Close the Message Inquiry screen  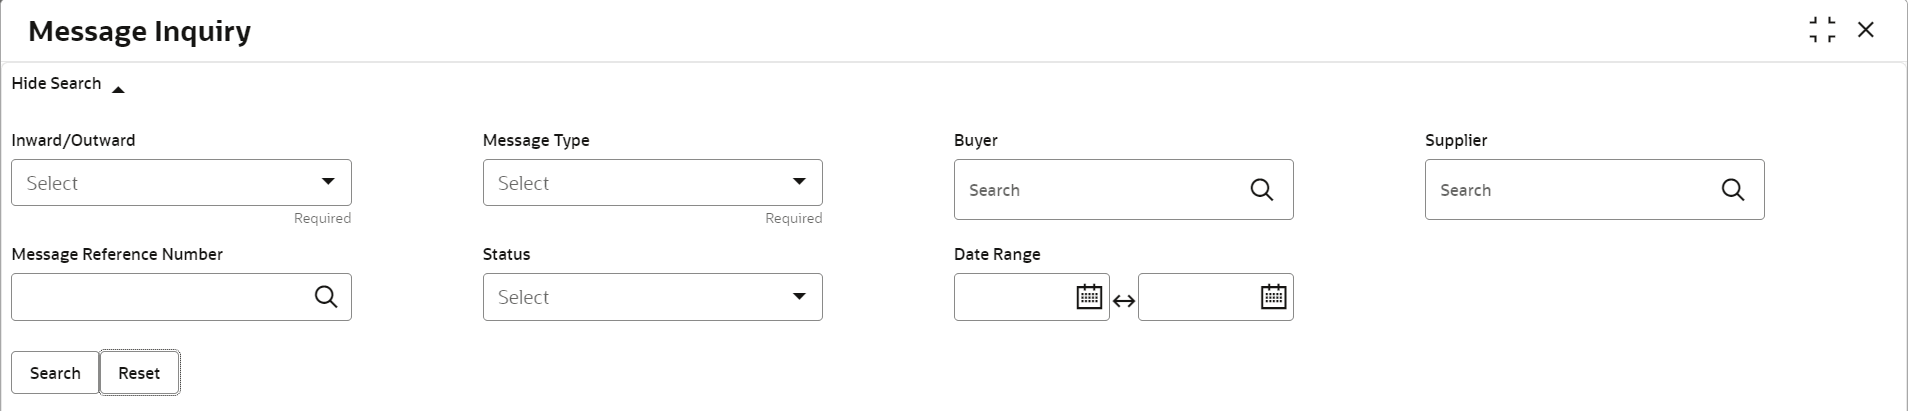pyautogui.click(x=1866, y=30)
